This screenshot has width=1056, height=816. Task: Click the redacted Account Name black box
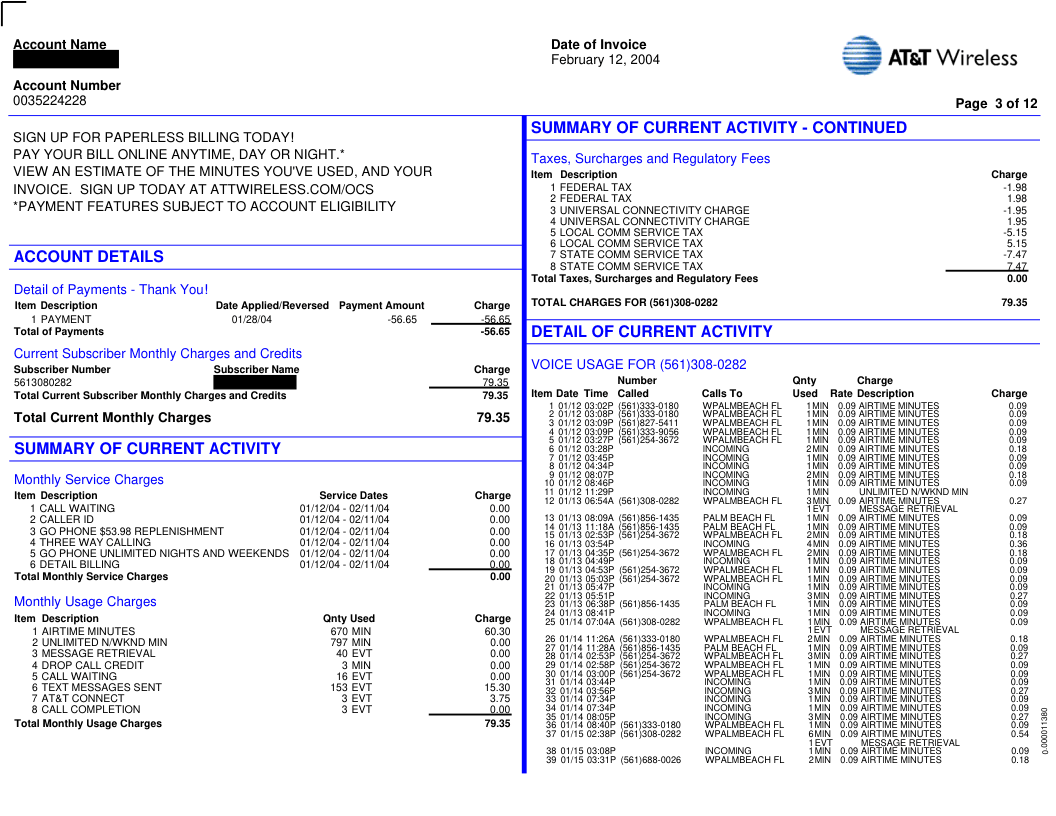(66, 60)
